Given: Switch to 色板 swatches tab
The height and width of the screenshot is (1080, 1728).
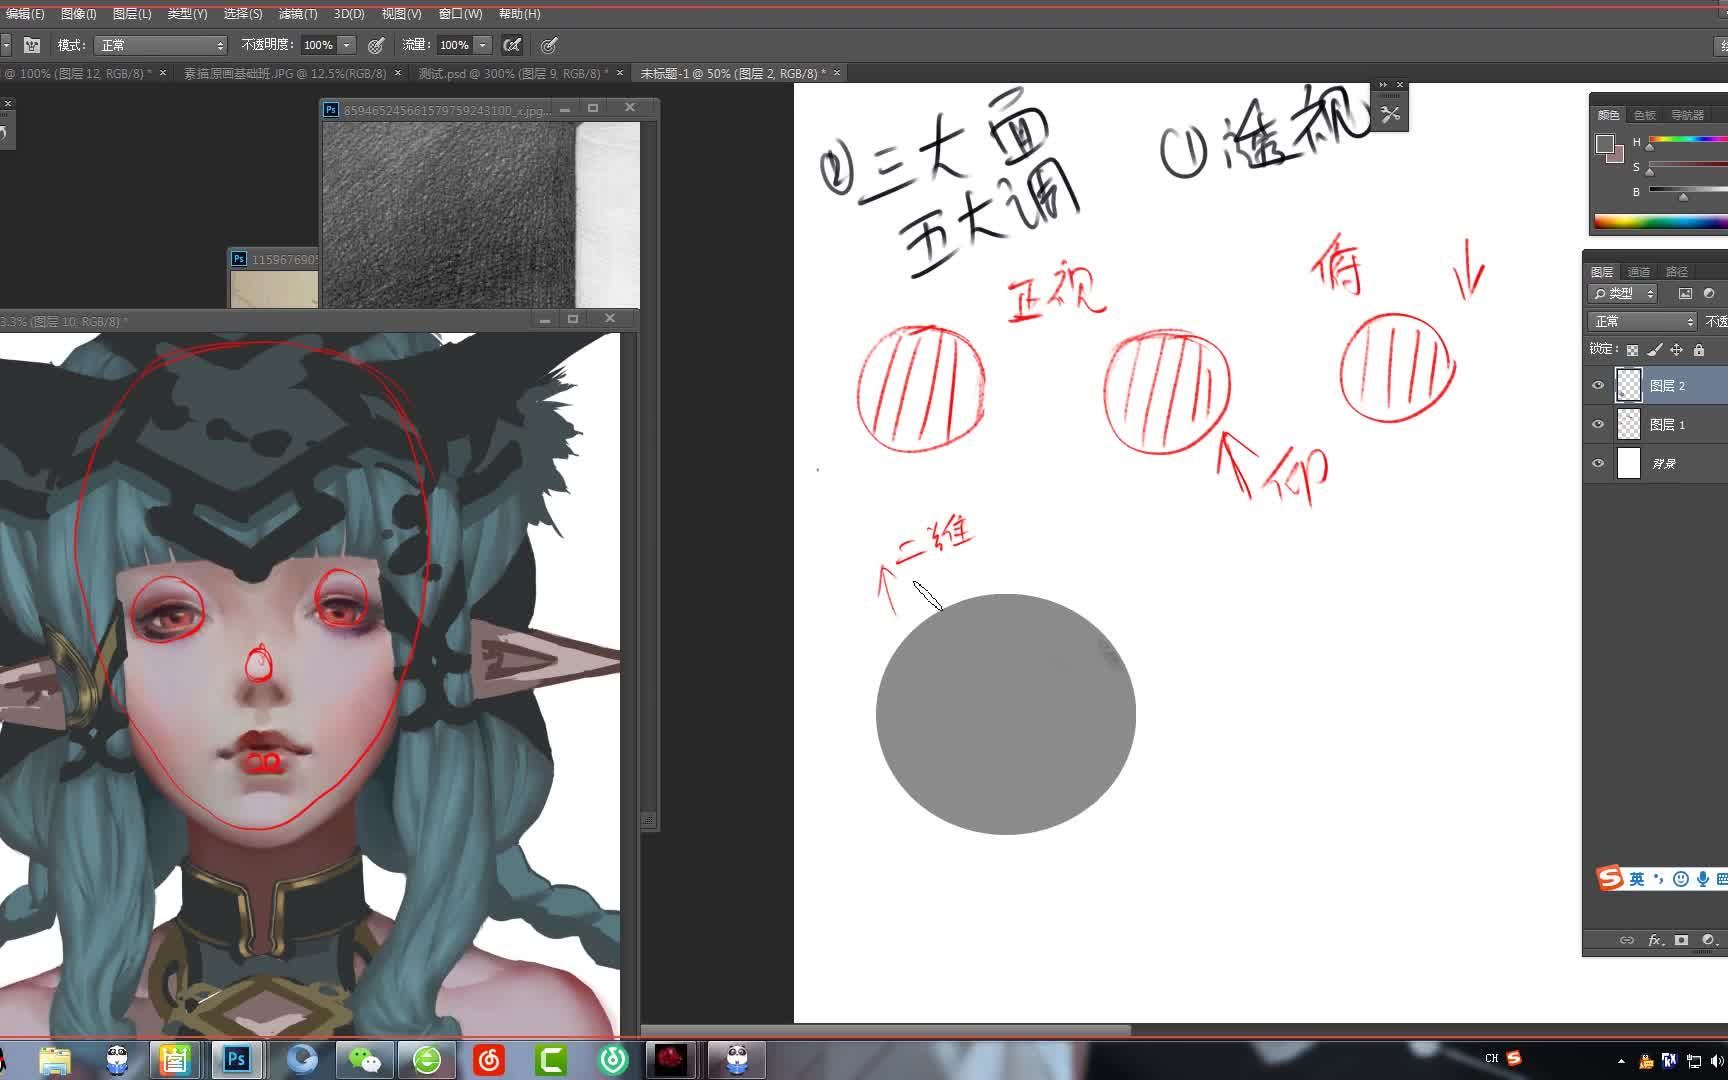Looking at the screenshot, I should (x=1644, y=115).
